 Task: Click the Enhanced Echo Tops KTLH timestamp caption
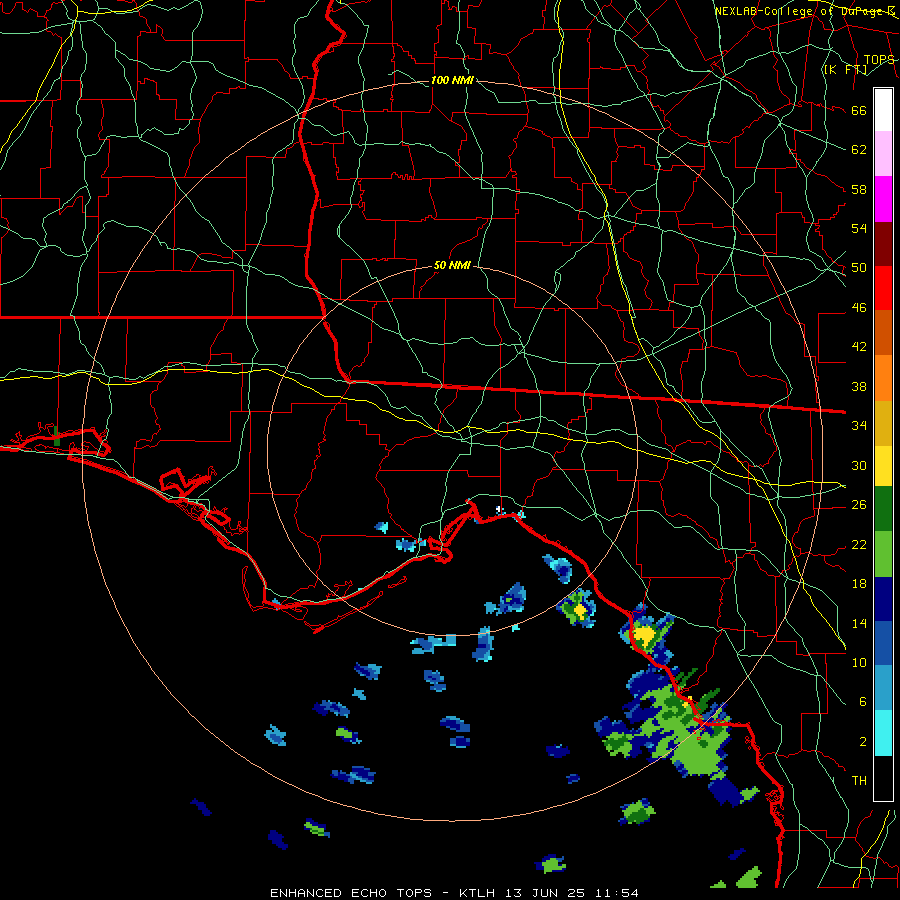[454, 893]
